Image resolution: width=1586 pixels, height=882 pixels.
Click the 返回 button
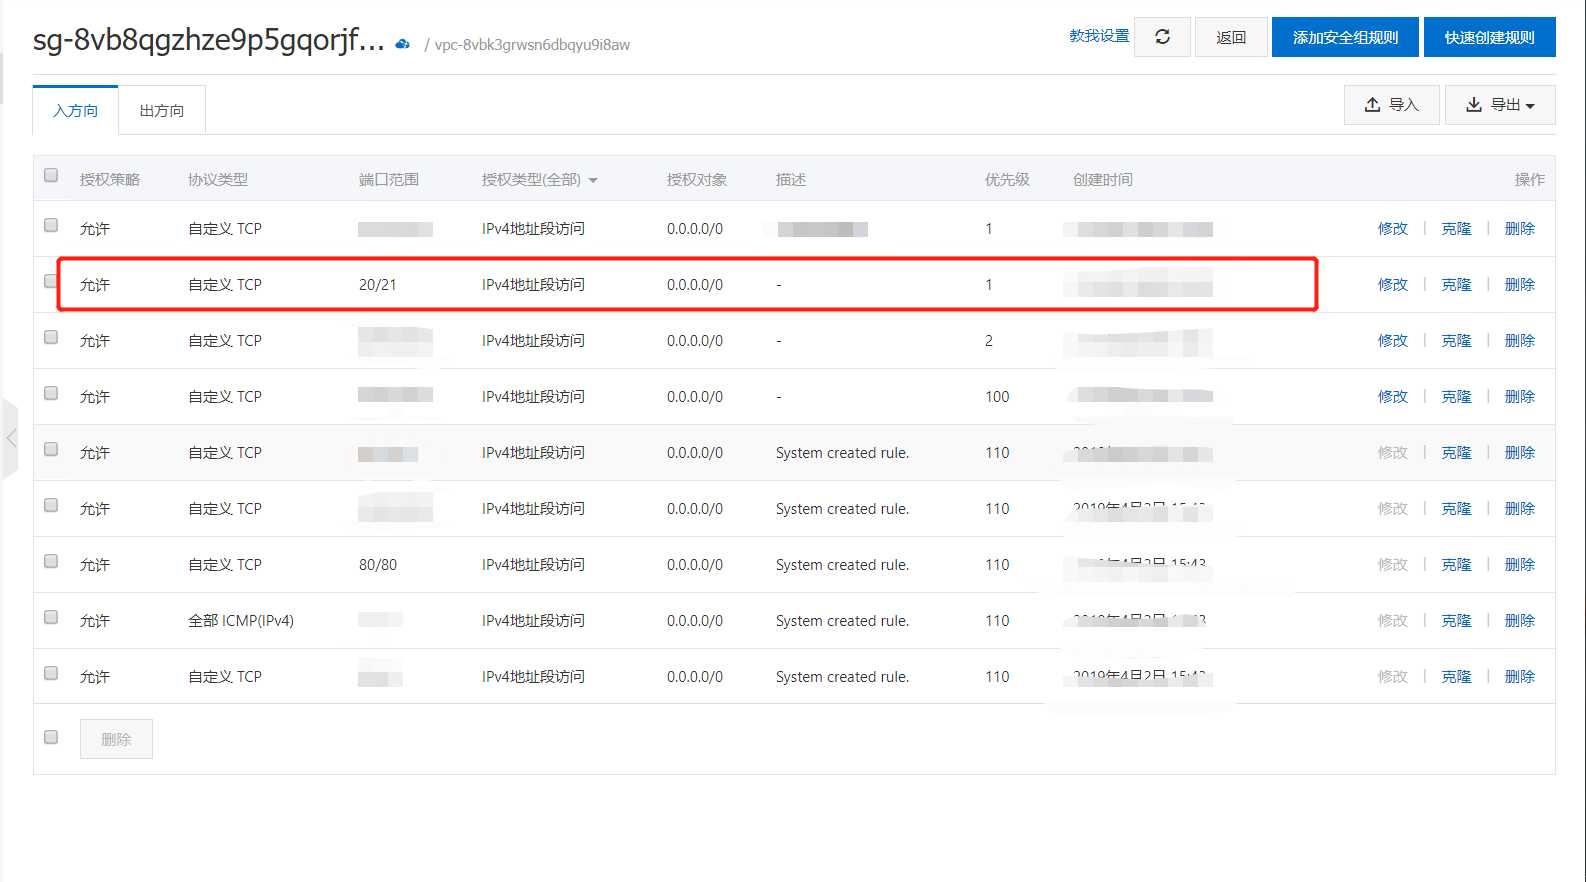tap(1231, 37)
